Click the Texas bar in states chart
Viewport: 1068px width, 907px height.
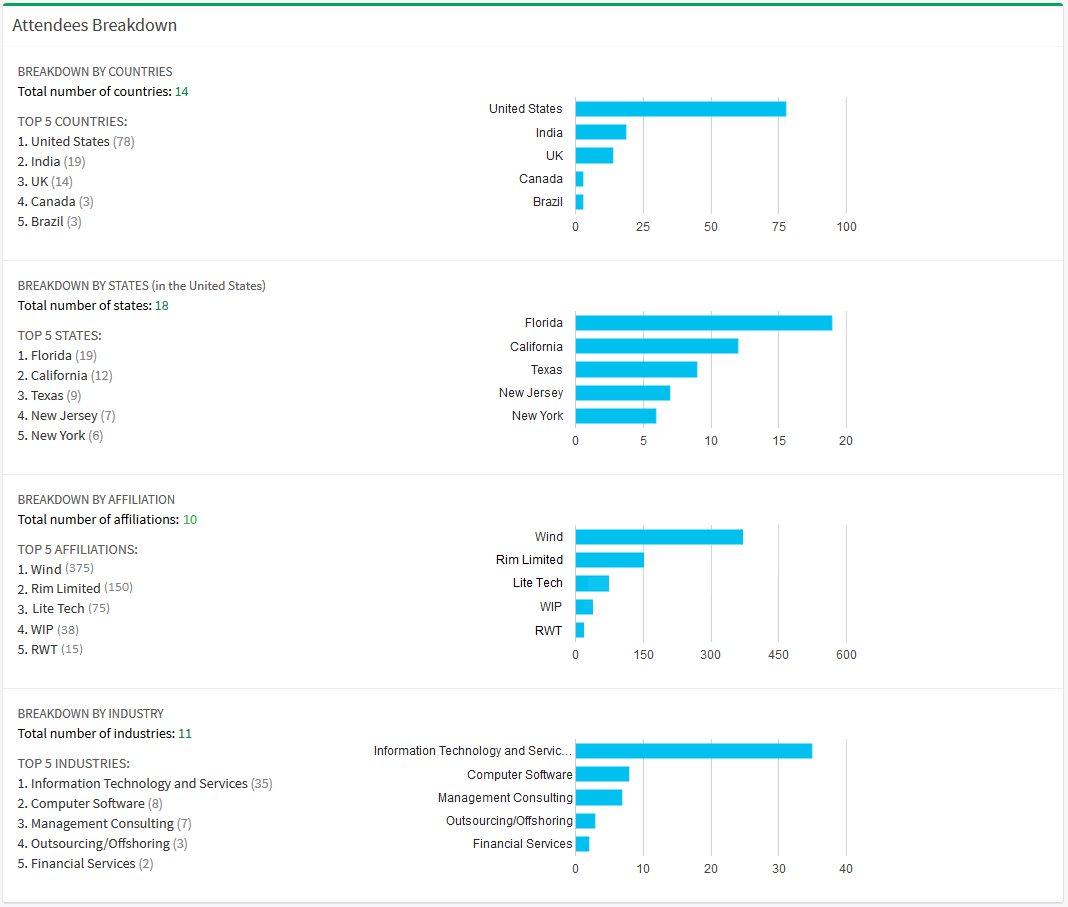click(x=636, y=370)
